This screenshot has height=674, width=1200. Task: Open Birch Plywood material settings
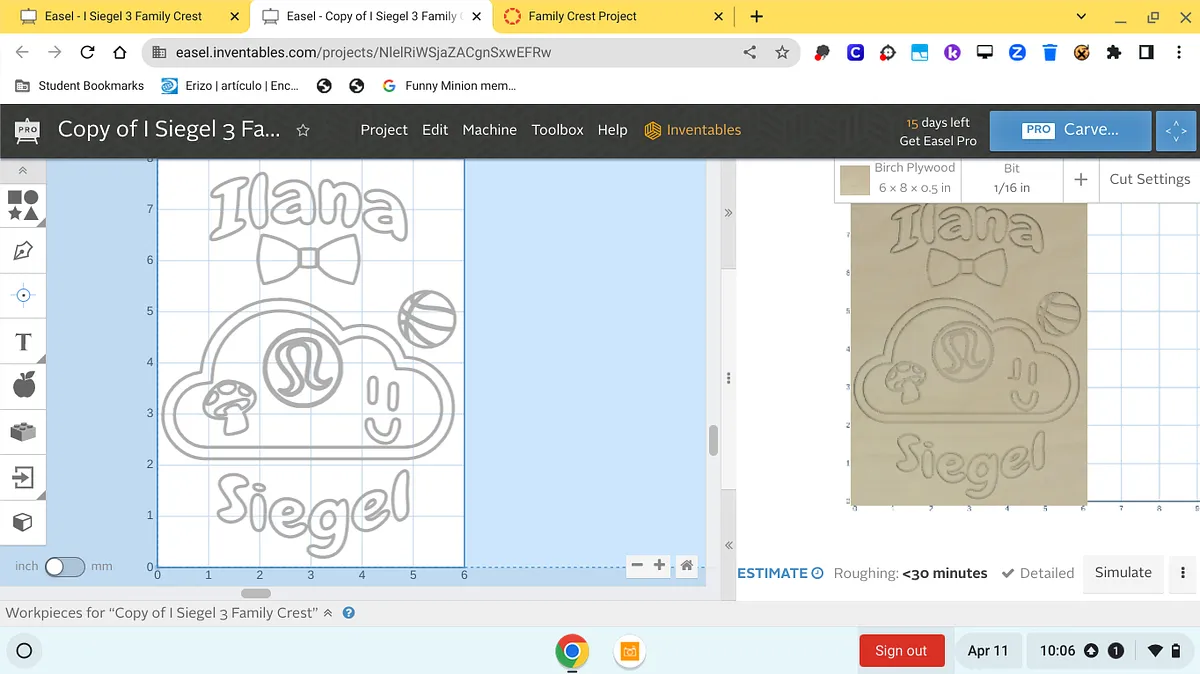[x=915, y=178]
